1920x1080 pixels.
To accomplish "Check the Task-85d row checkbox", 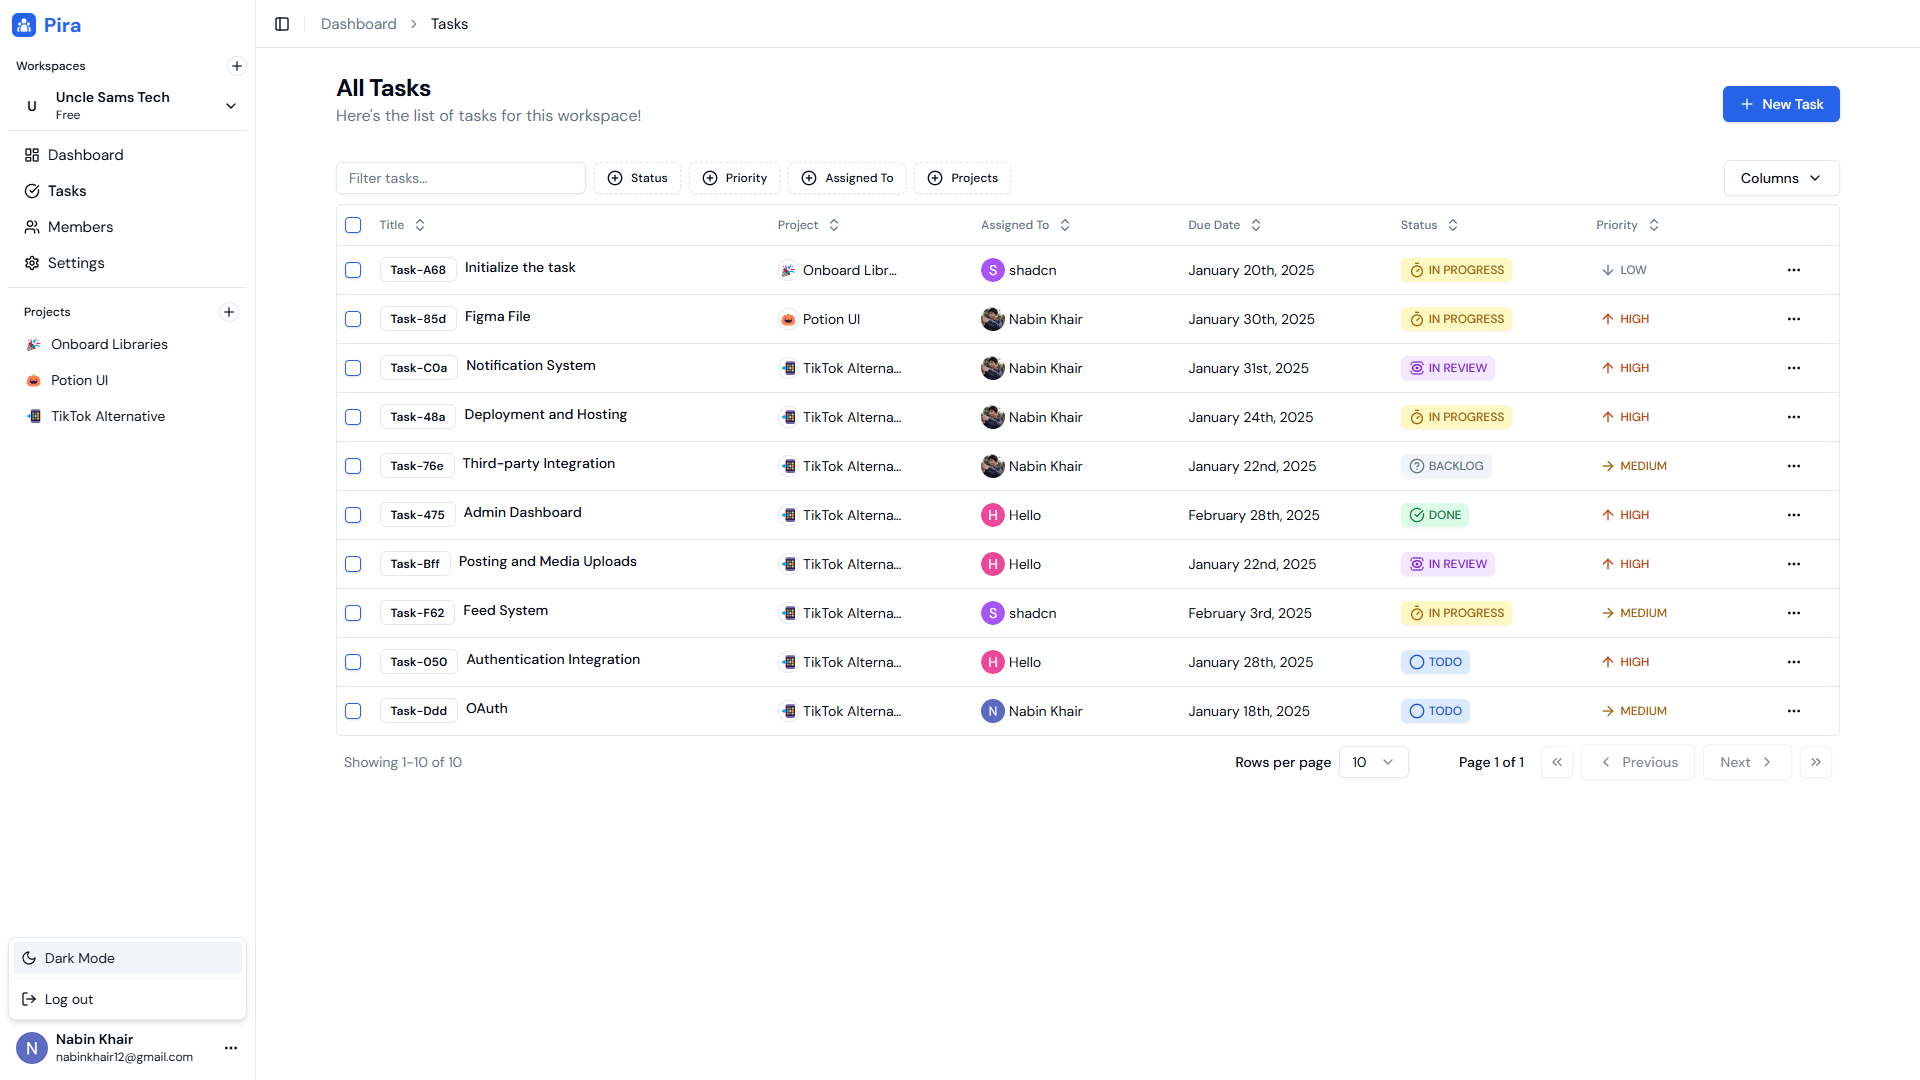I will click(353, 319).
